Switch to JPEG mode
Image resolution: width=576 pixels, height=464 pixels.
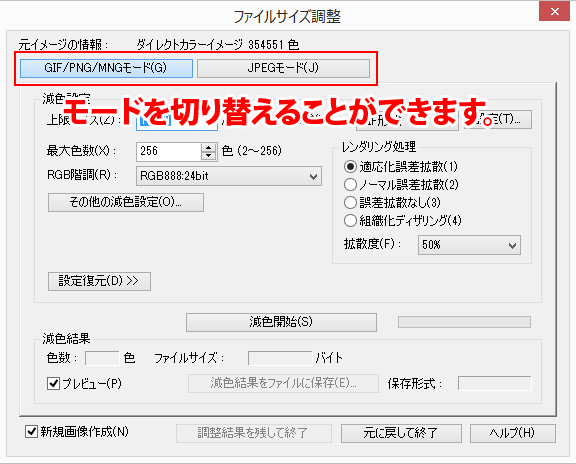[283, 68]
